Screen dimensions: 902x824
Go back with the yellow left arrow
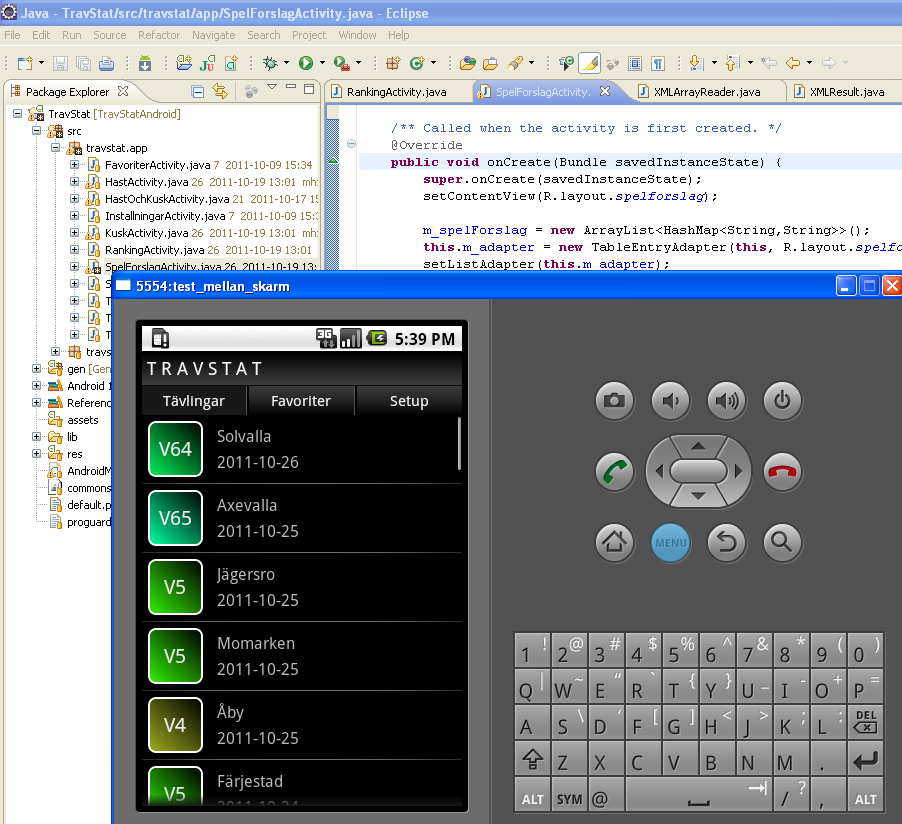[x=793, y=63]
